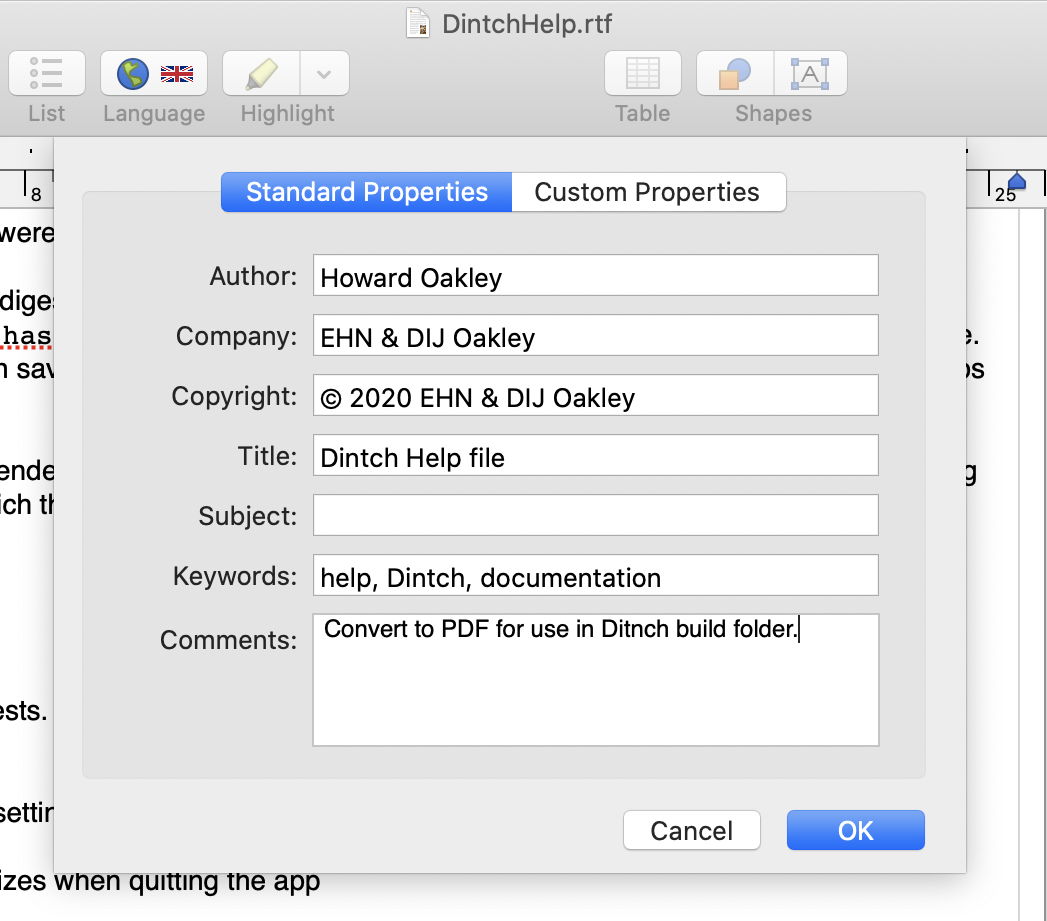
Task: Focus the Company text field
Action: (595, 336)
